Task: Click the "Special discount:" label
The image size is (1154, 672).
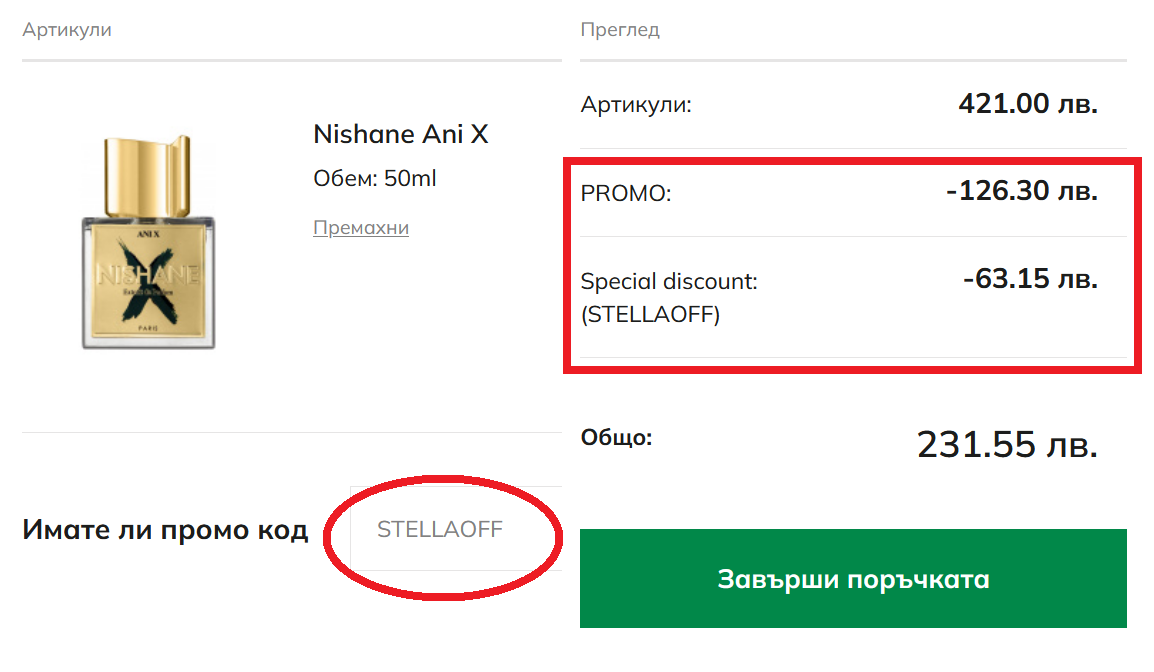Action: click(x=669, y=282)
